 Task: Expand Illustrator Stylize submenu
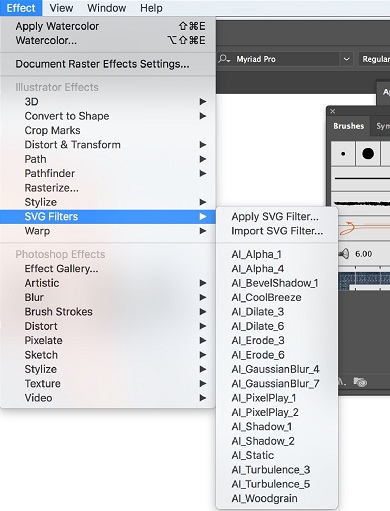[x=108, y=202]
